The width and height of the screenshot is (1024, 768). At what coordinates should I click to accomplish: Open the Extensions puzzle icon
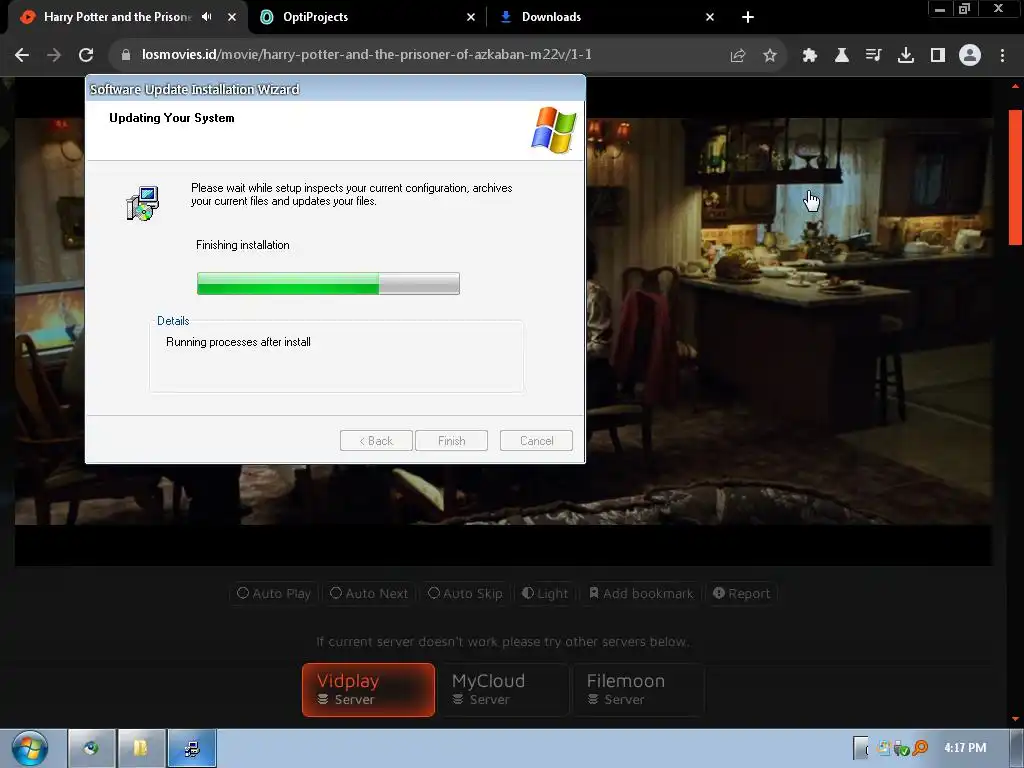(x=810, y=55)
